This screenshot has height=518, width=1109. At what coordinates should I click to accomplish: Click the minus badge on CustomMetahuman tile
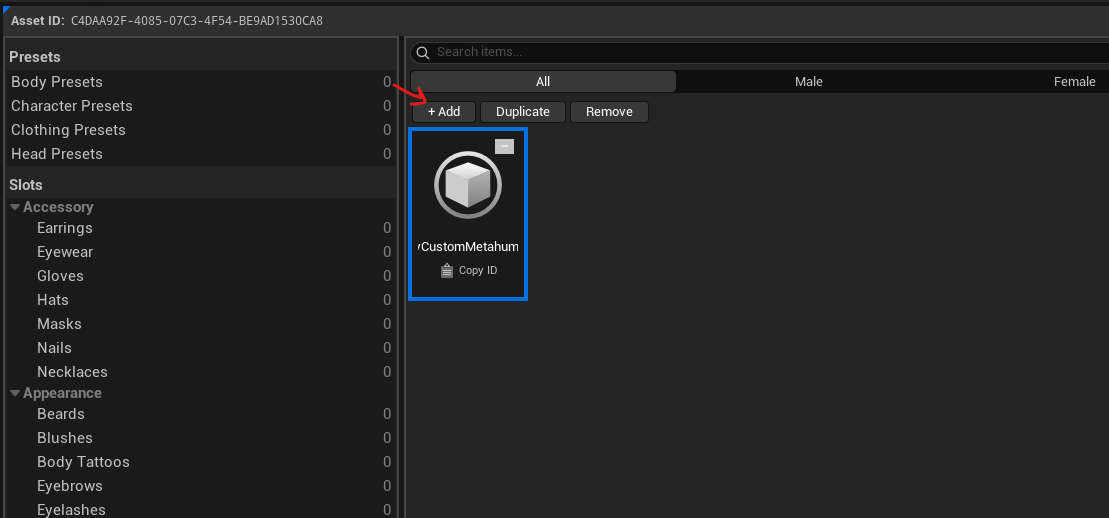[x=504, y=146]
